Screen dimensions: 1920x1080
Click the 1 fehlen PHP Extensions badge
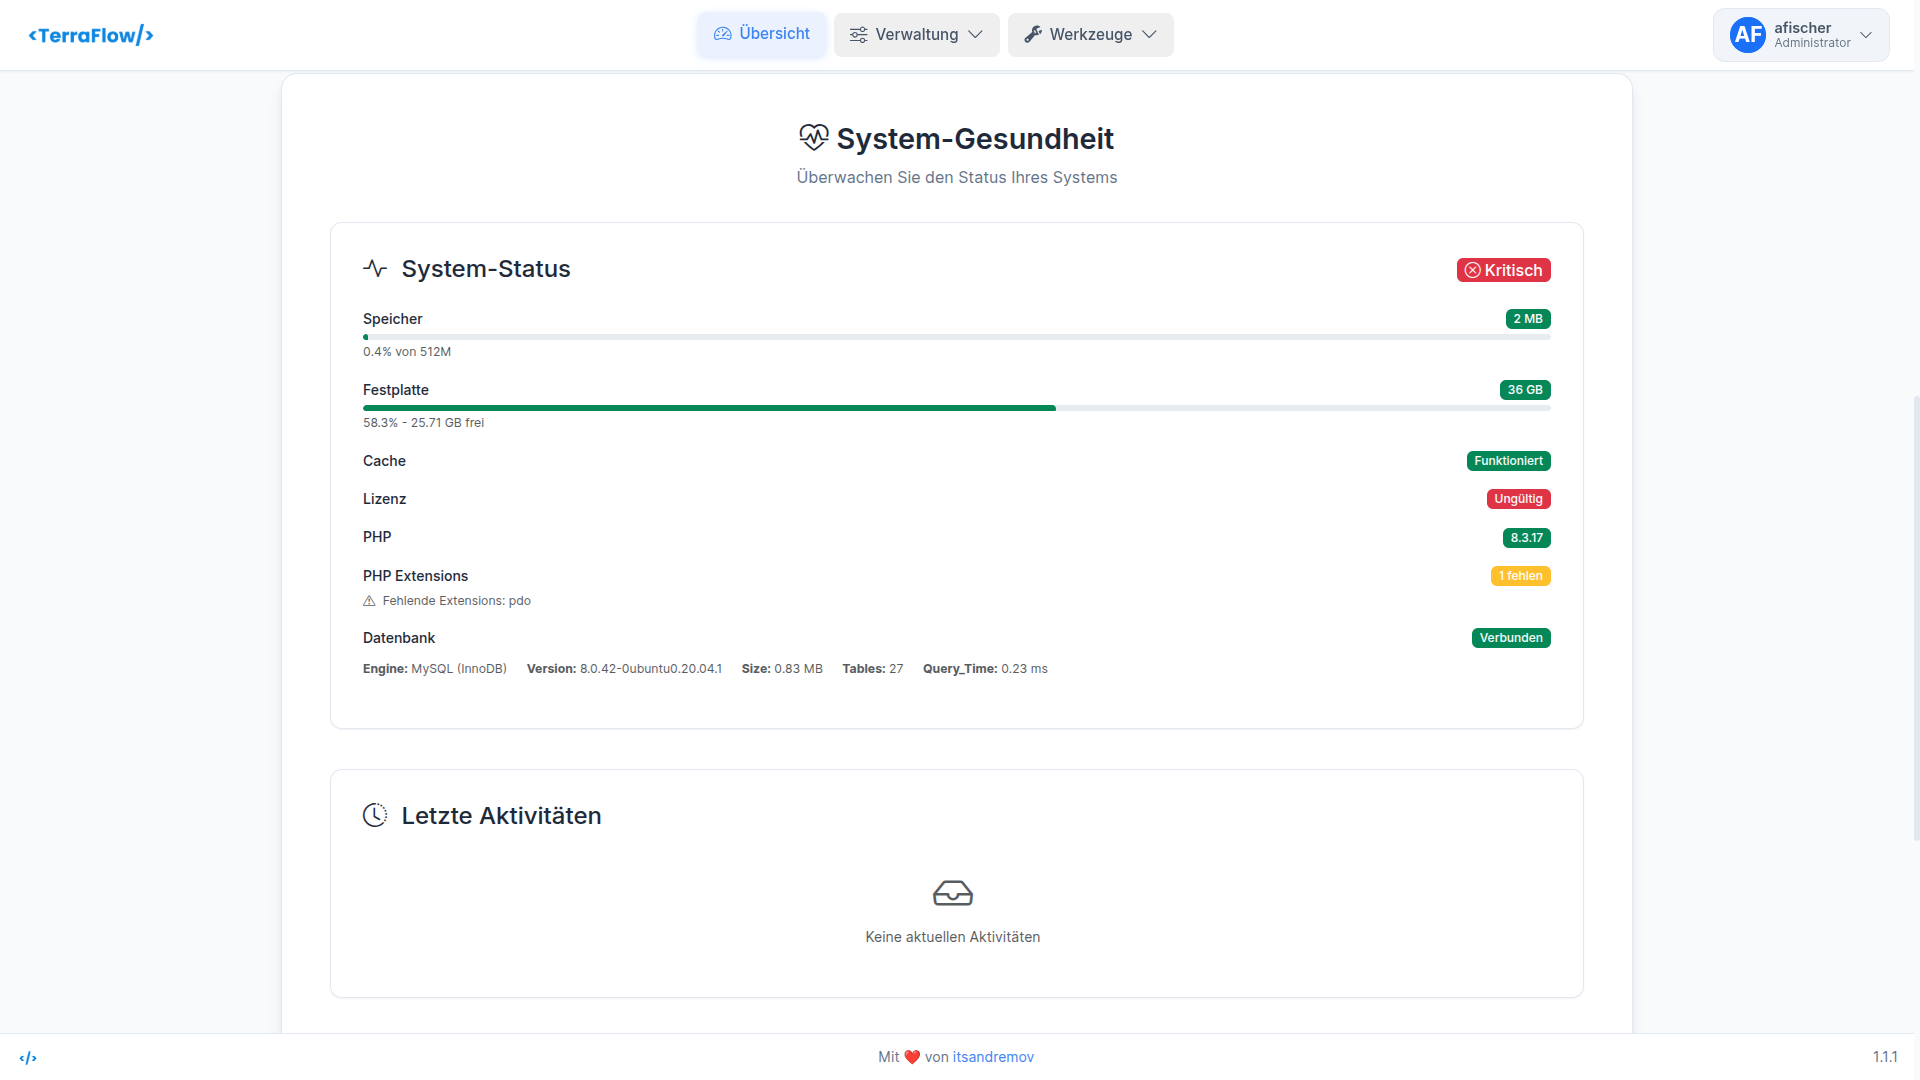click(1521, 576)
